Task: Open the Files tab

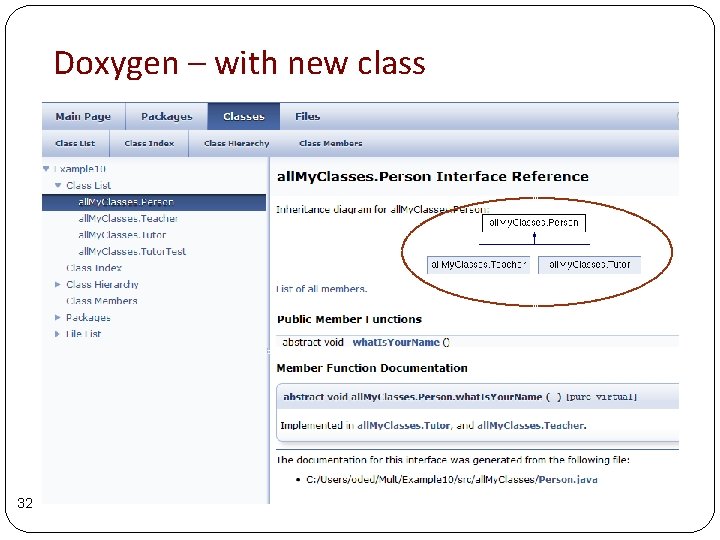Action: coord(307,117)
